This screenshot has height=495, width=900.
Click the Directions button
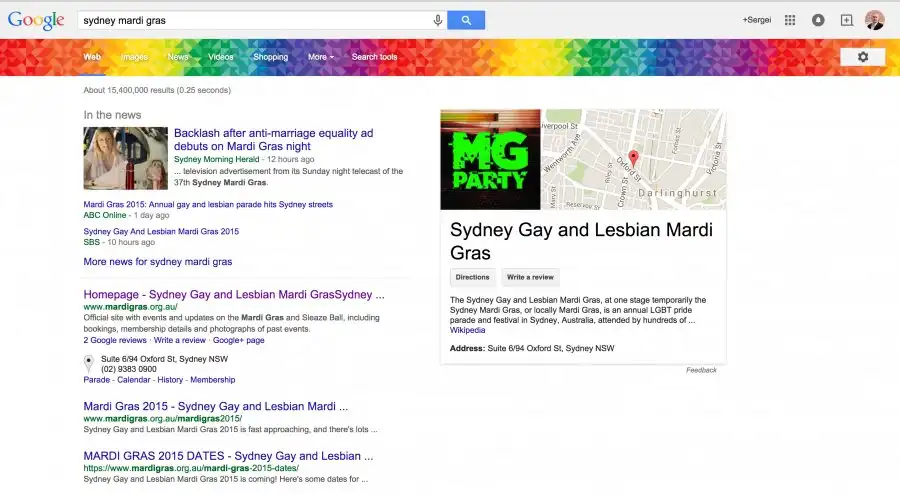[x=472, y=277]
